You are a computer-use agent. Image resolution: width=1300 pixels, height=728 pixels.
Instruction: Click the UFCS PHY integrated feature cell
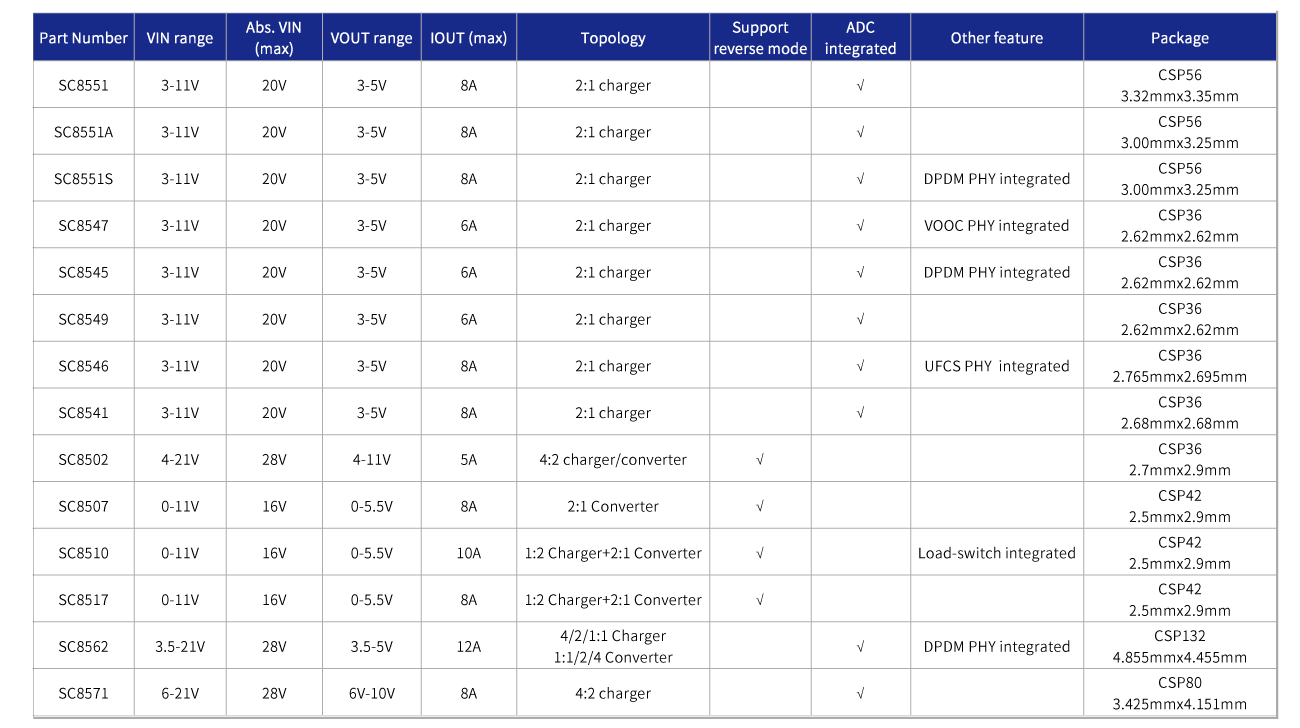997,366
